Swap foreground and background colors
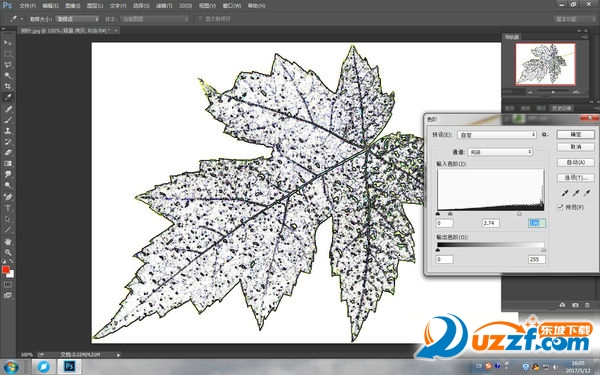This screenshot has height=375, width=600. [11, 261]
